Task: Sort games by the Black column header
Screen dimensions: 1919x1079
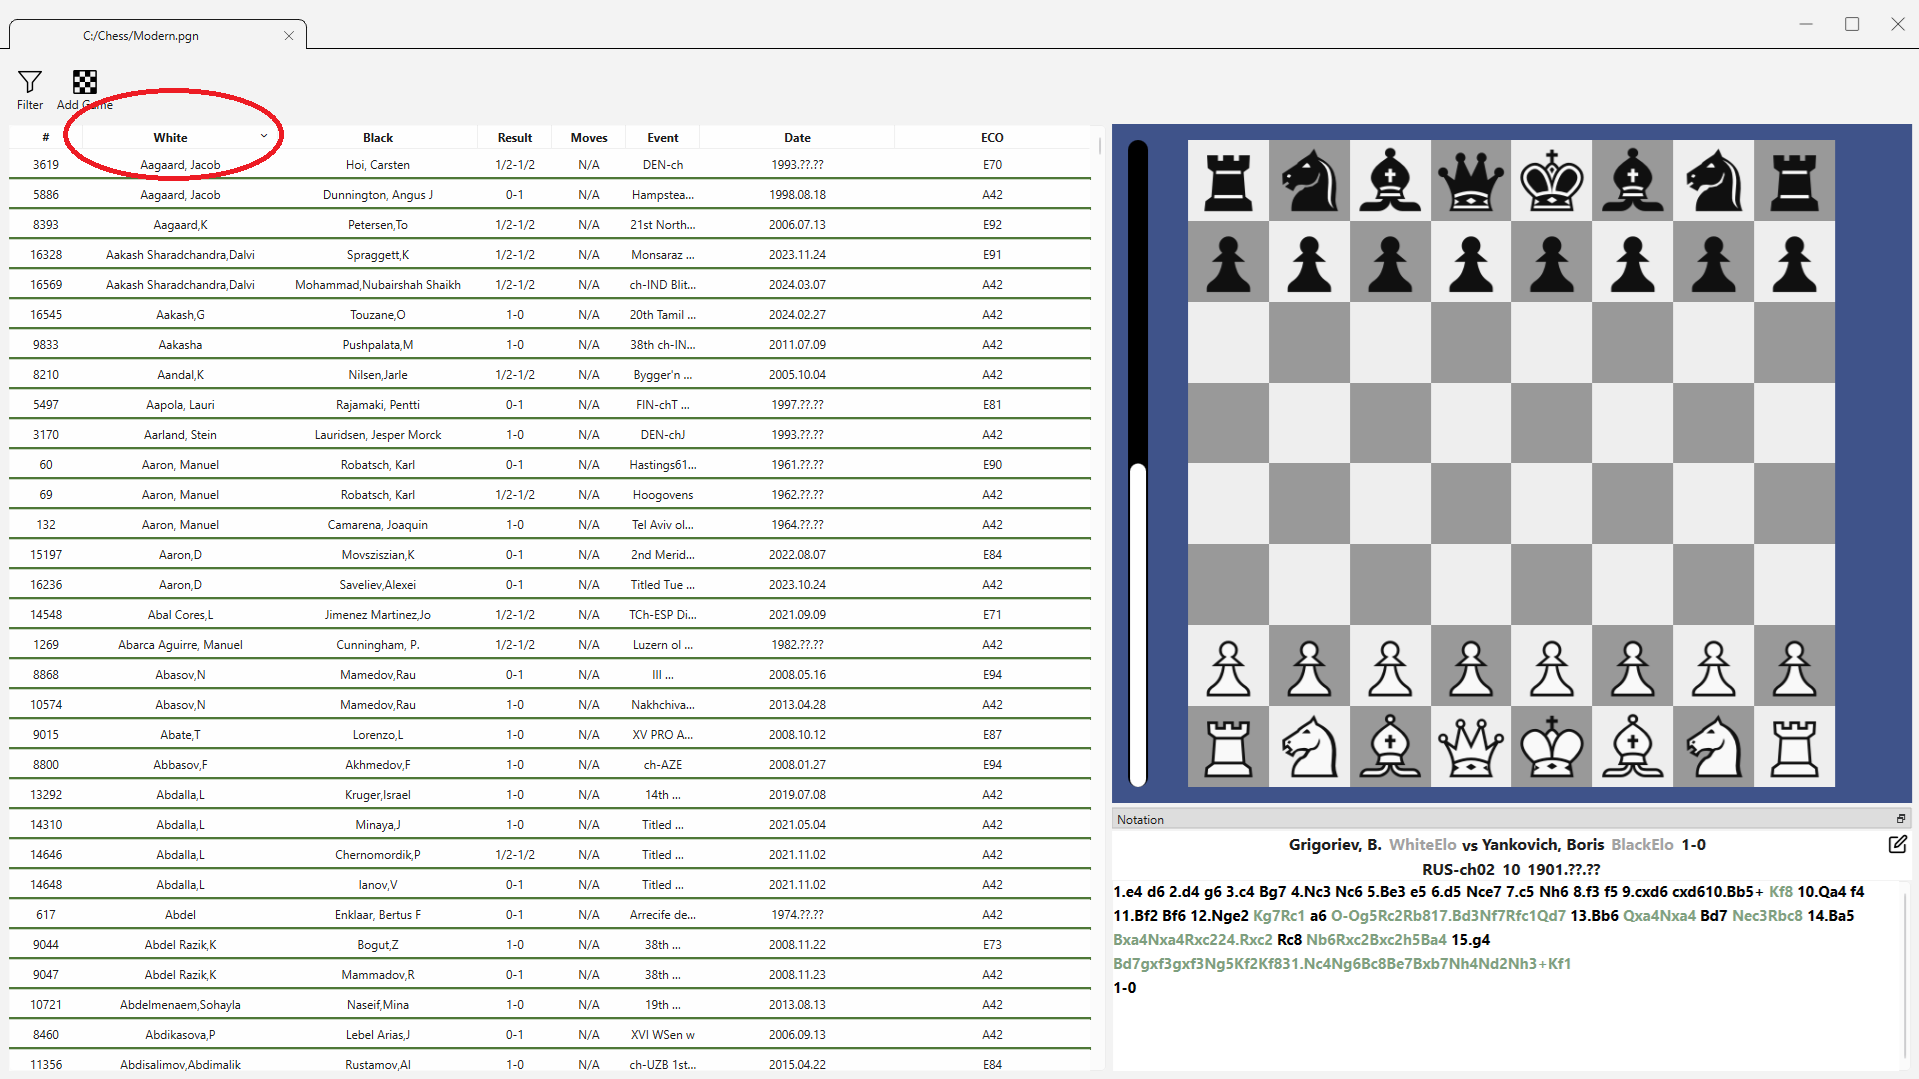Action: click(378, 138)
